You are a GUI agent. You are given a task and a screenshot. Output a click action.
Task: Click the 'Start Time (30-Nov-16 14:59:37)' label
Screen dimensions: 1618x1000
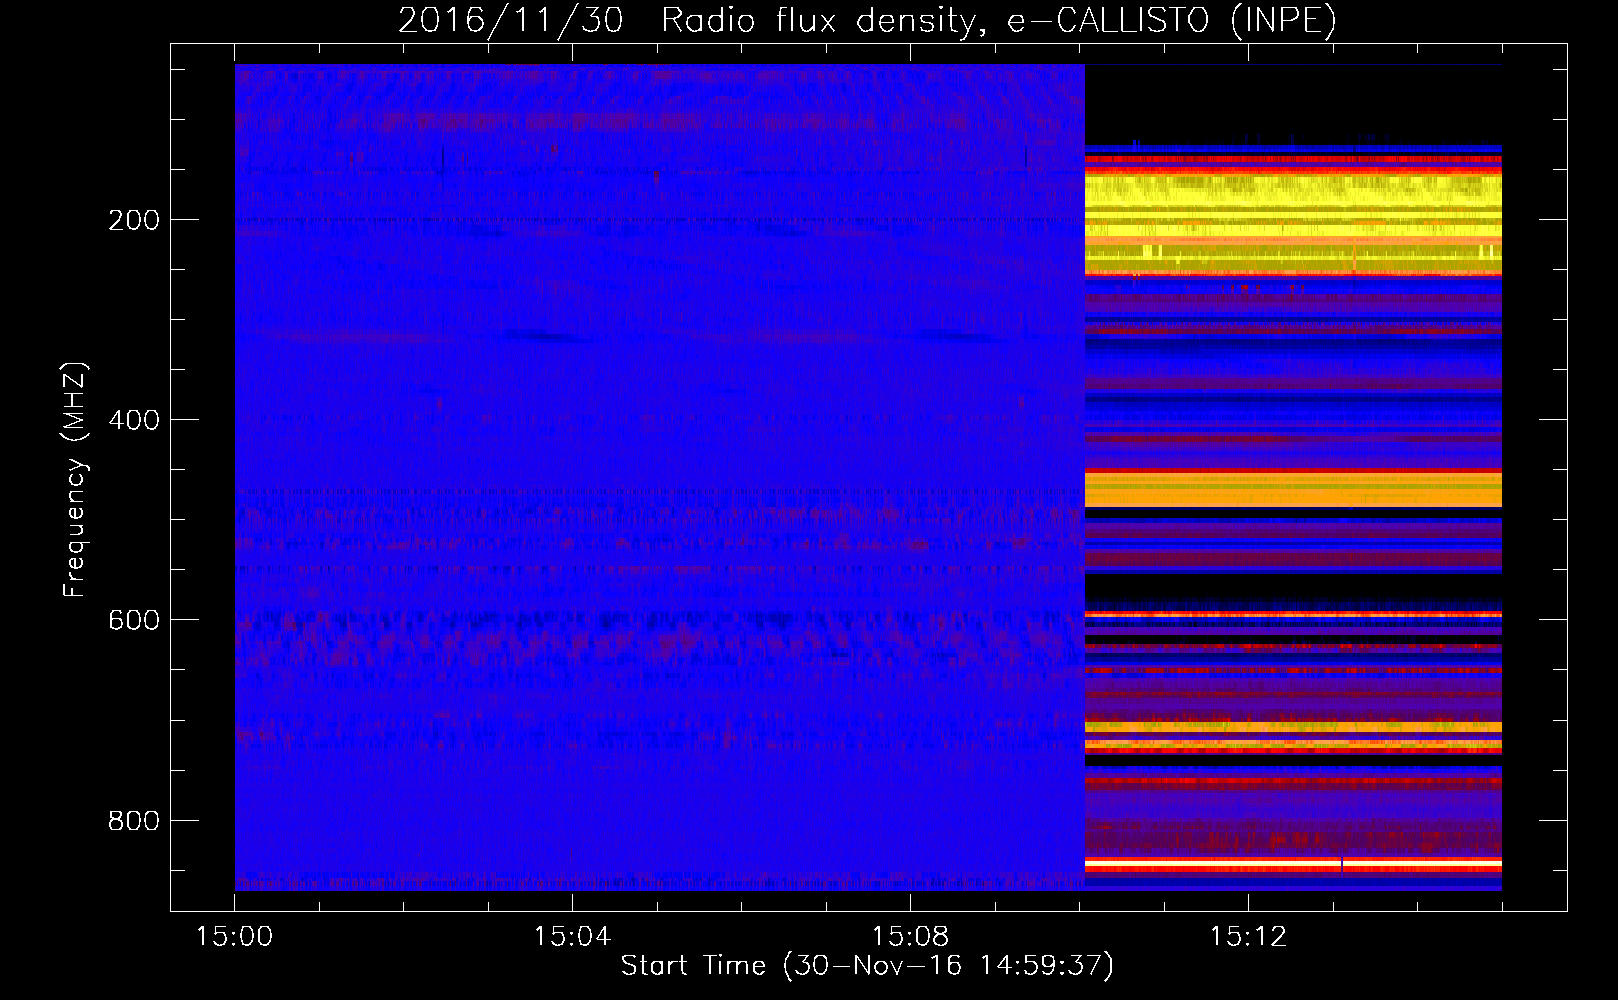[867, 966]
